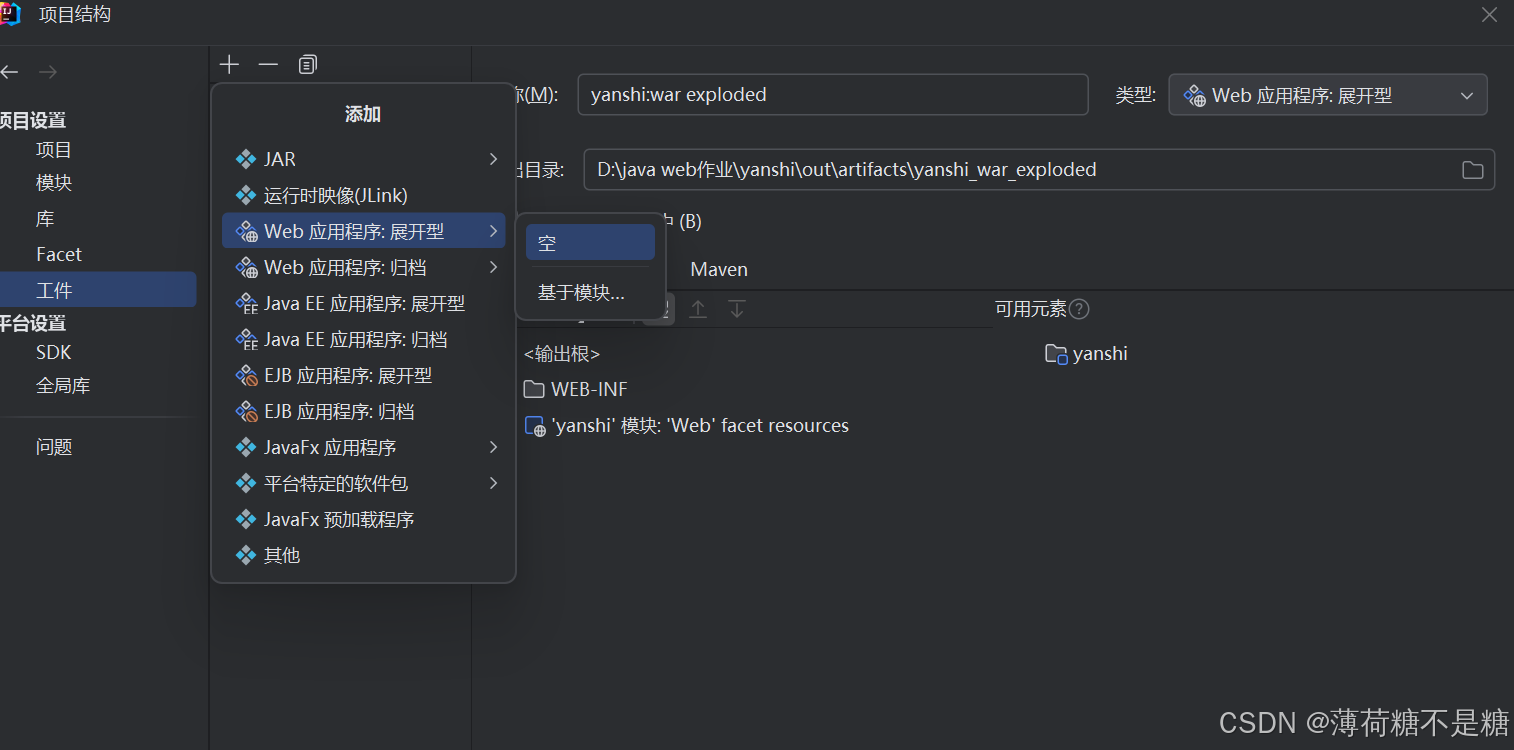Select 空 in the submenu
This screenshot has height=750, width=1514.
pyautogui.click(x=590, y=243)
